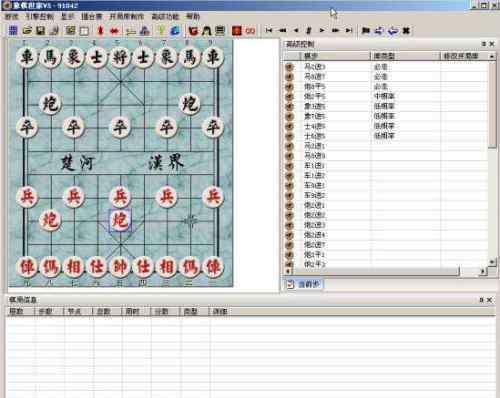Select the red 炮 piece highlighted on board
Viewport: 500px width, 398px height.
[x=120, y=220]
